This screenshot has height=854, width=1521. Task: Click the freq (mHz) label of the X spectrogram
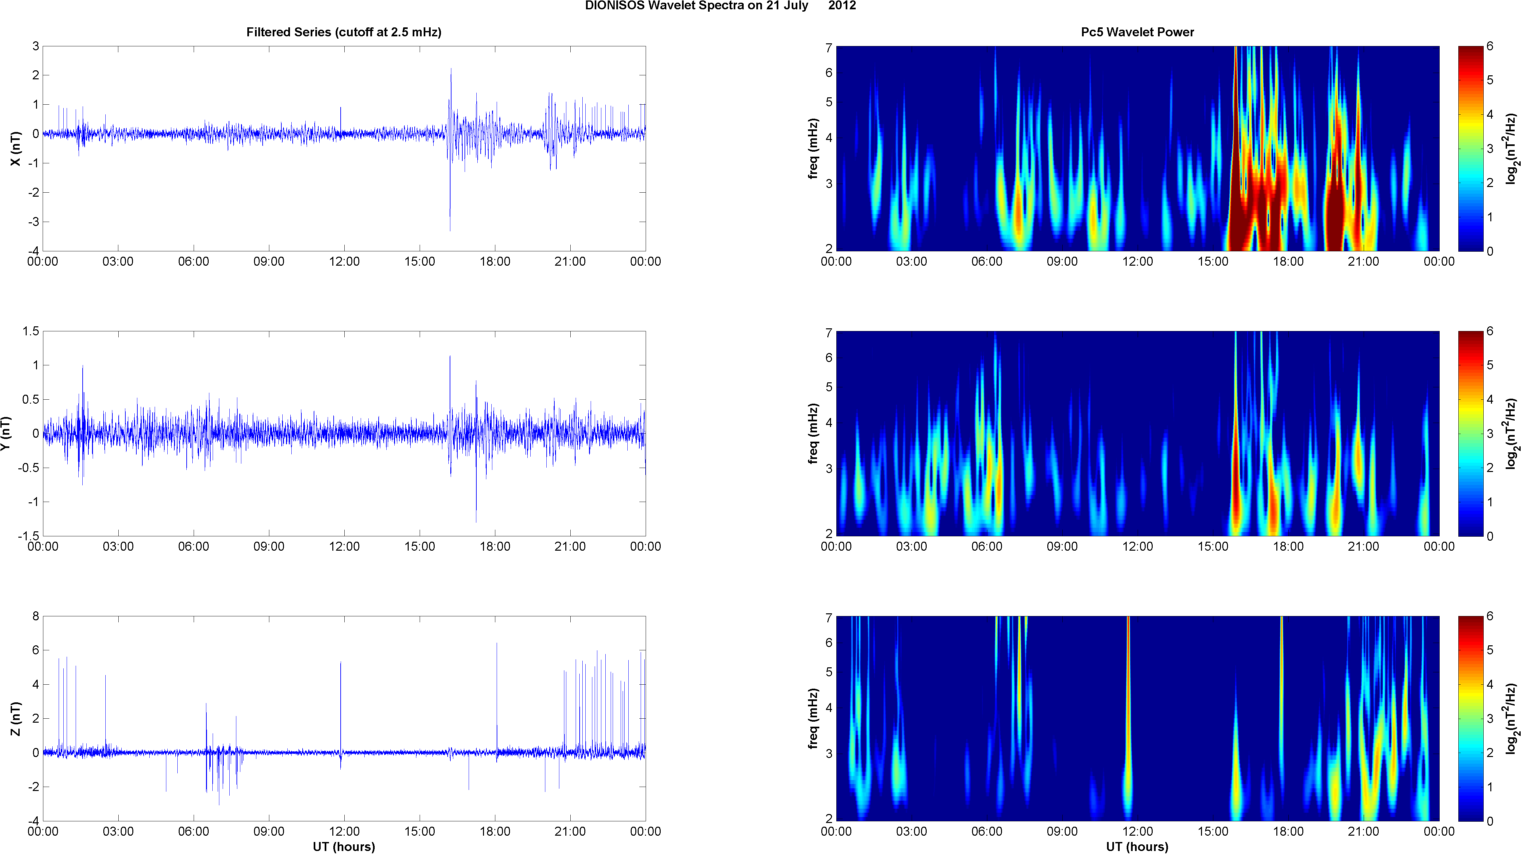814,148
